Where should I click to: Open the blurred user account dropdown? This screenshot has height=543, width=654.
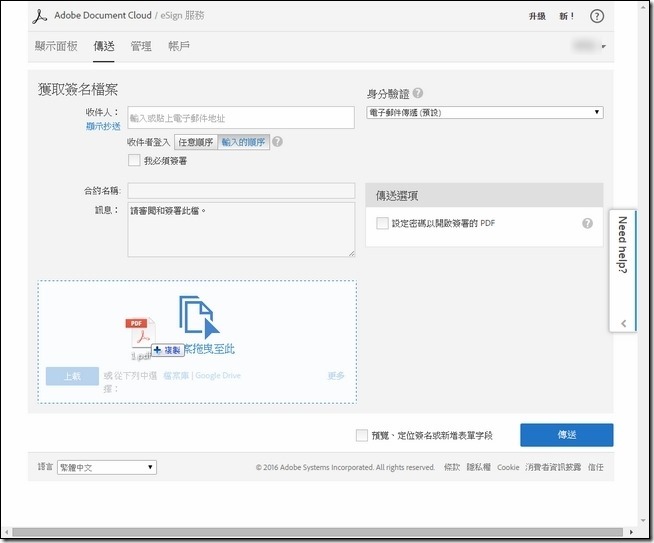(589, 46)
